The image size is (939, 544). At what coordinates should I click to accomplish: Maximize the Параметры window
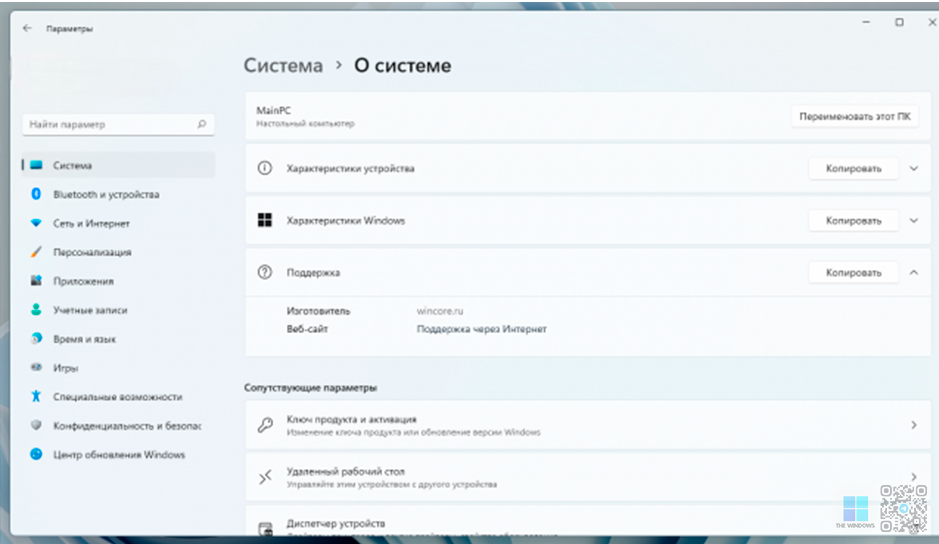pyautogui.click(x=899, y=22)
